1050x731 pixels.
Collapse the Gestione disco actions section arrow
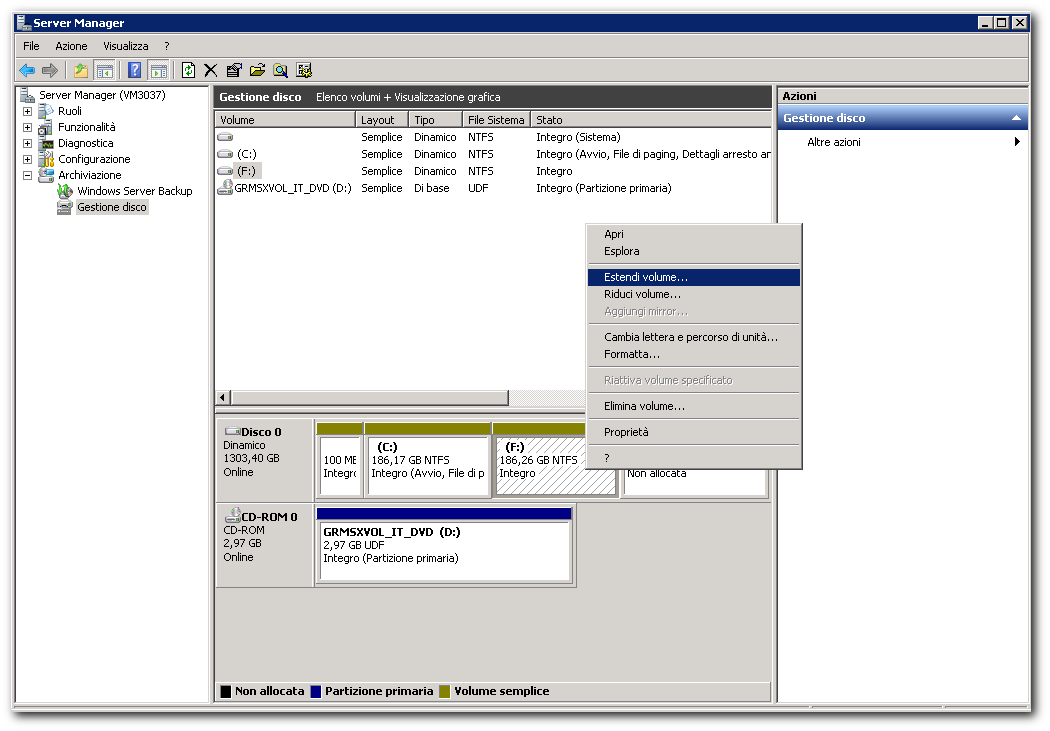1016,118
